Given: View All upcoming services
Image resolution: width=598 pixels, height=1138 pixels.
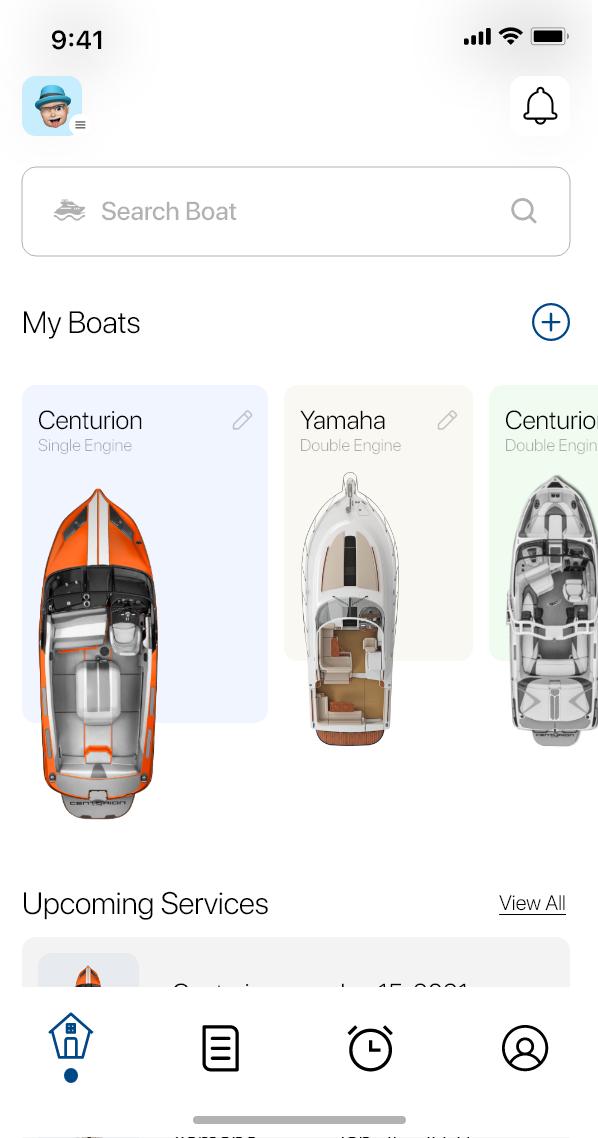Looking at the screenshot, I should [532, 903].
